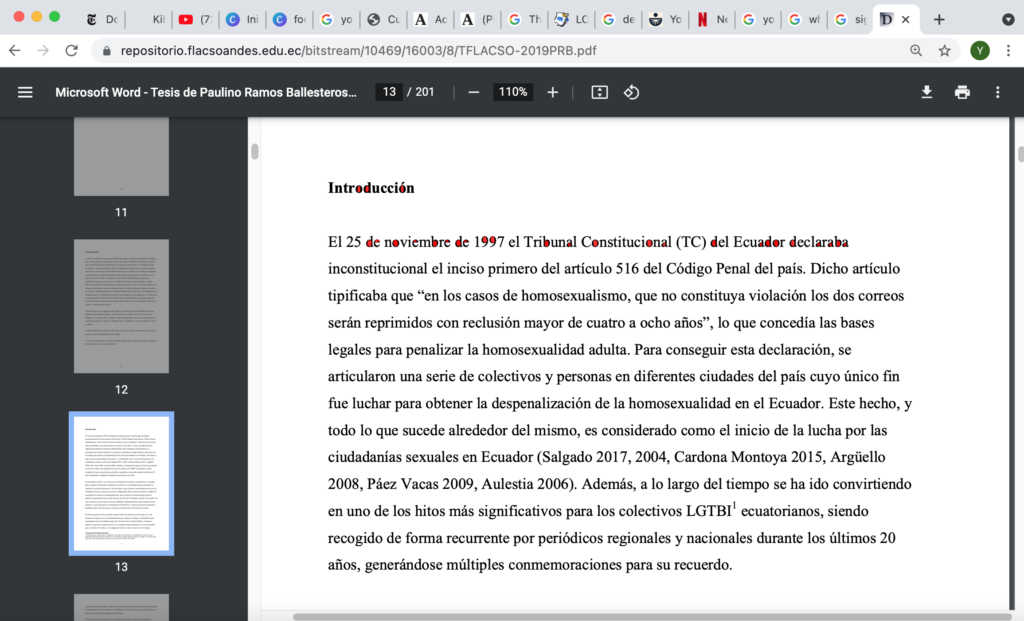
Task: Click the thumbnail panel scrollbar handle
Action: pyautogui.click(x=255, y=151)
